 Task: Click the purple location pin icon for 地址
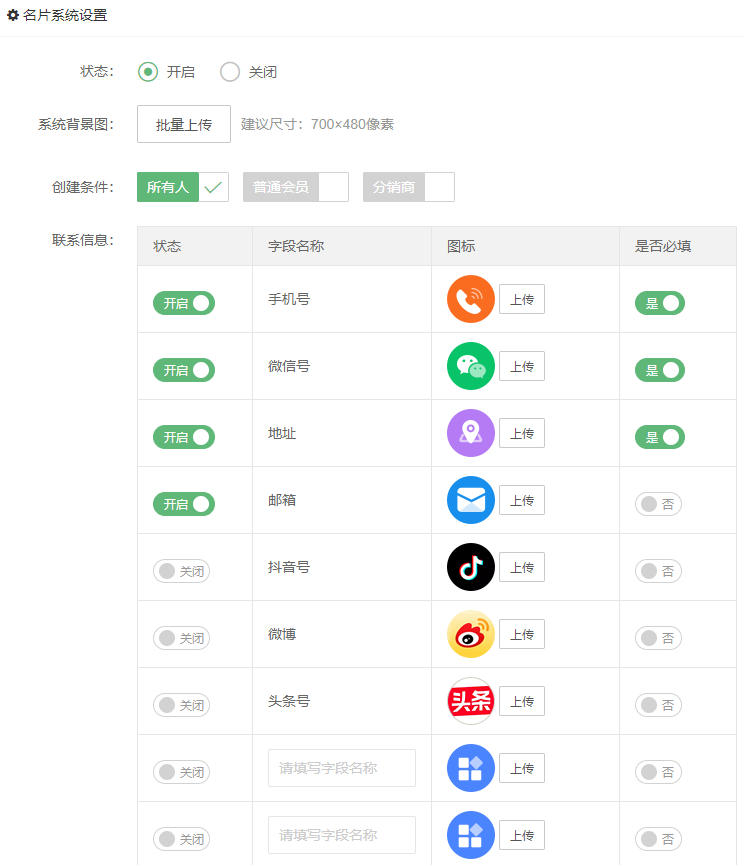coord(470,433)
